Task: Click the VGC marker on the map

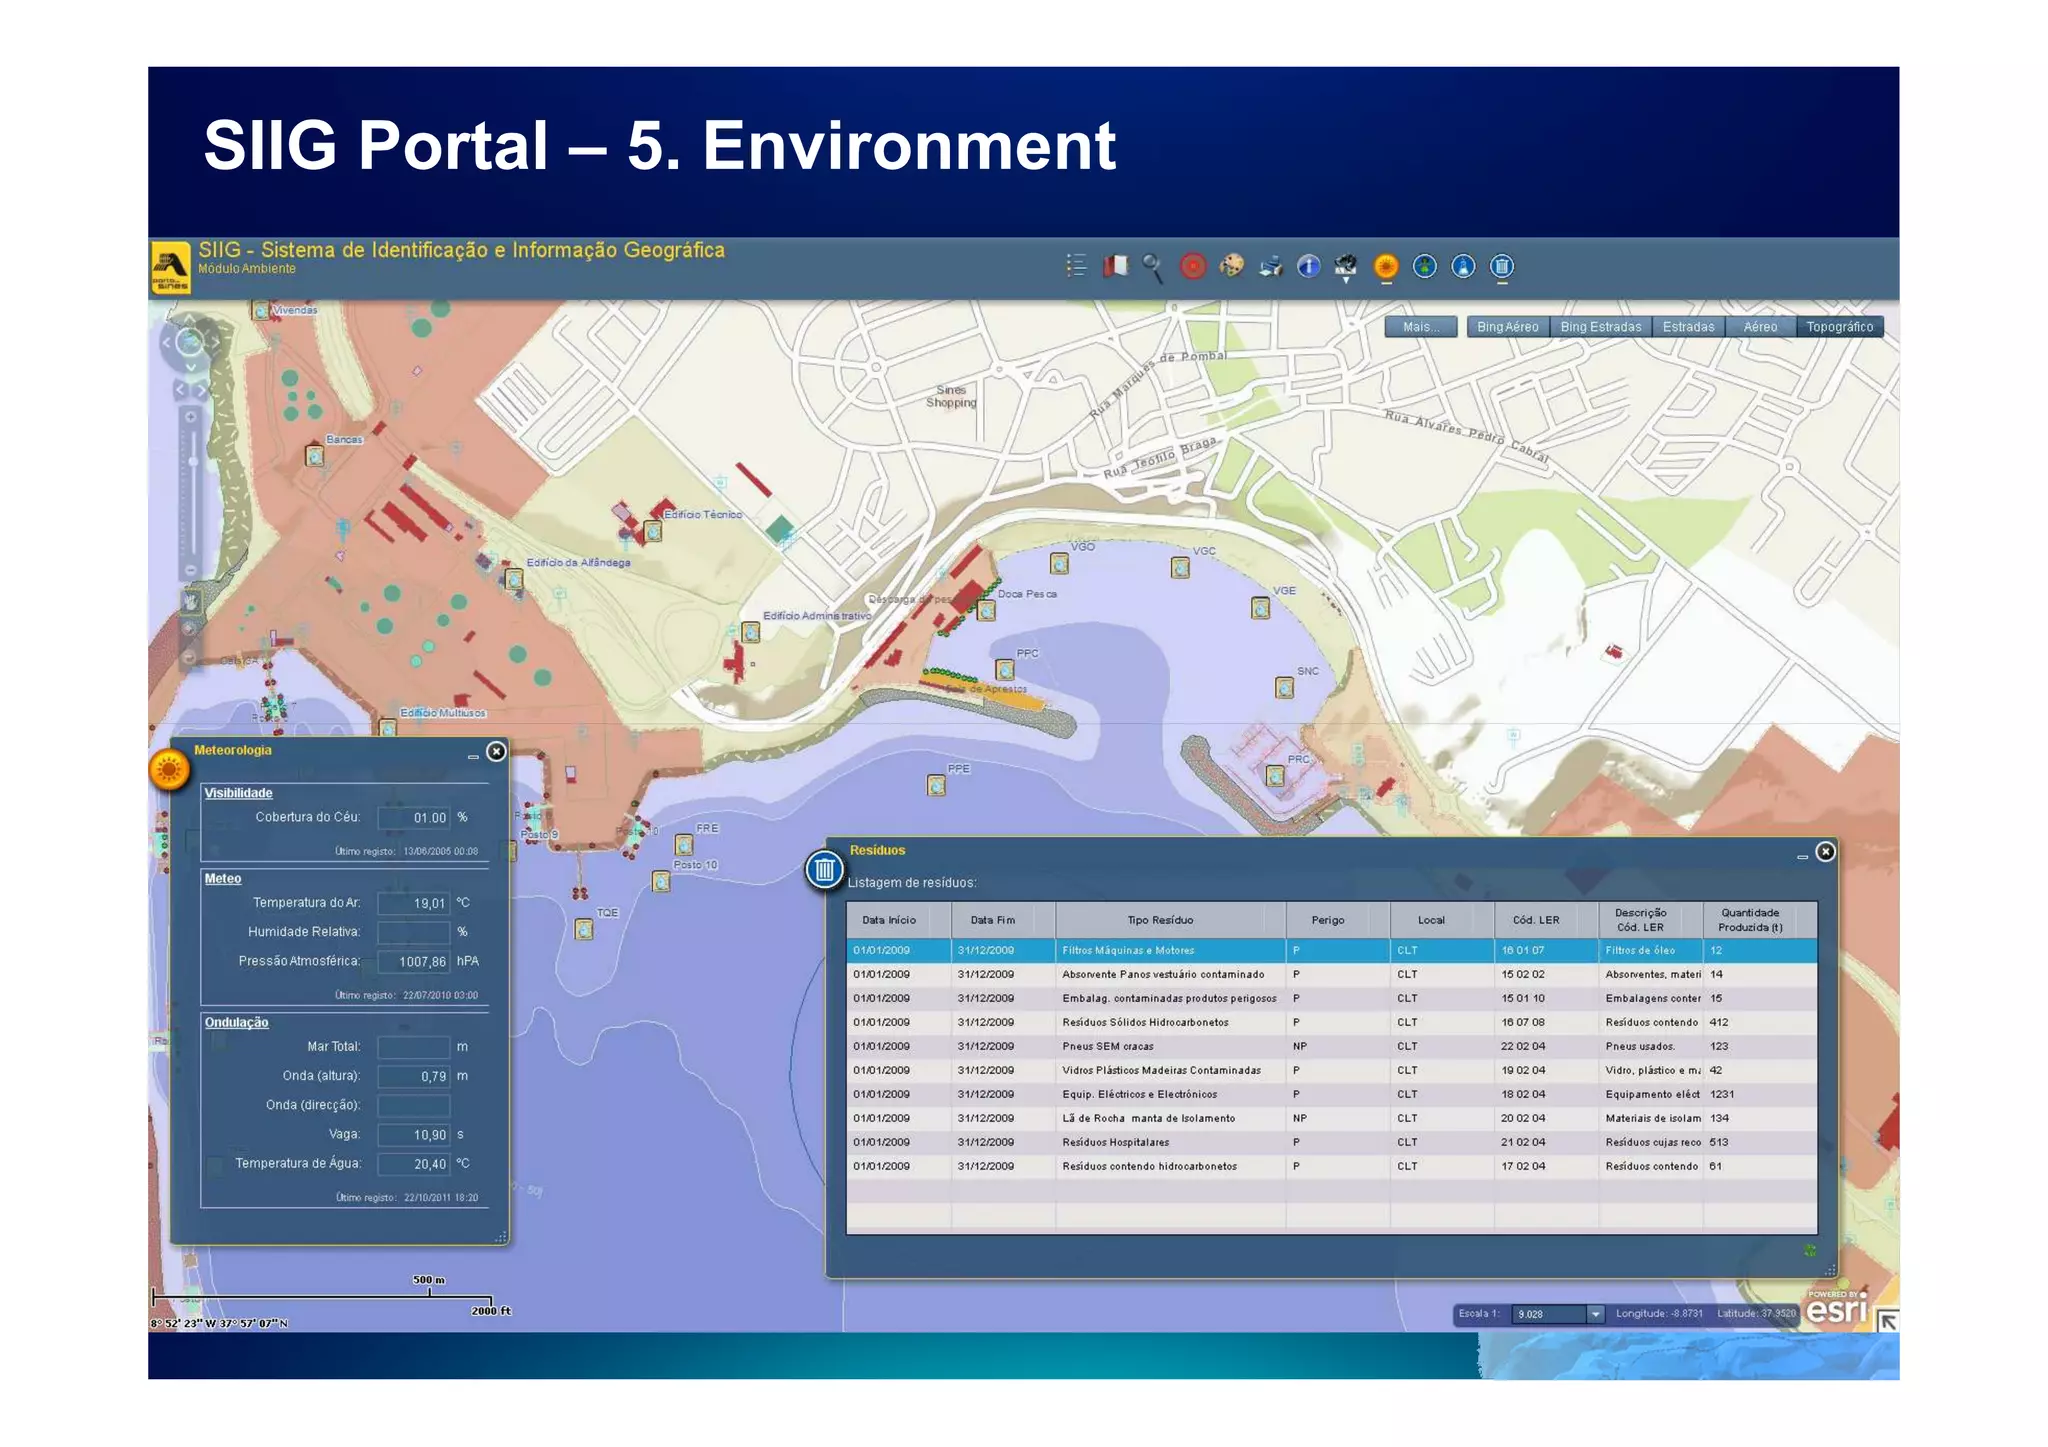Action: pos(1180,568)
